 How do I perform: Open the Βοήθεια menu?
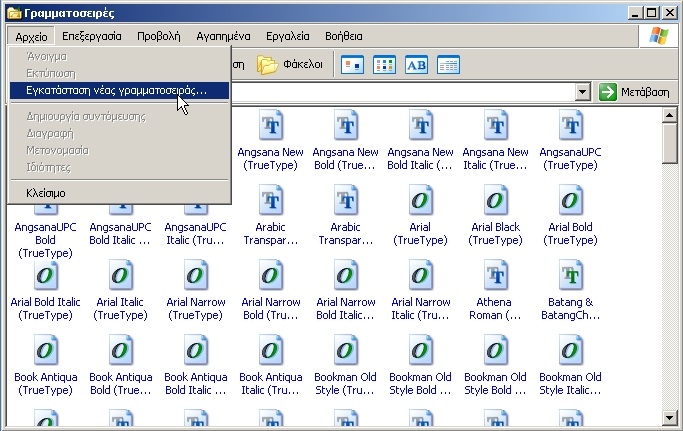344,36
